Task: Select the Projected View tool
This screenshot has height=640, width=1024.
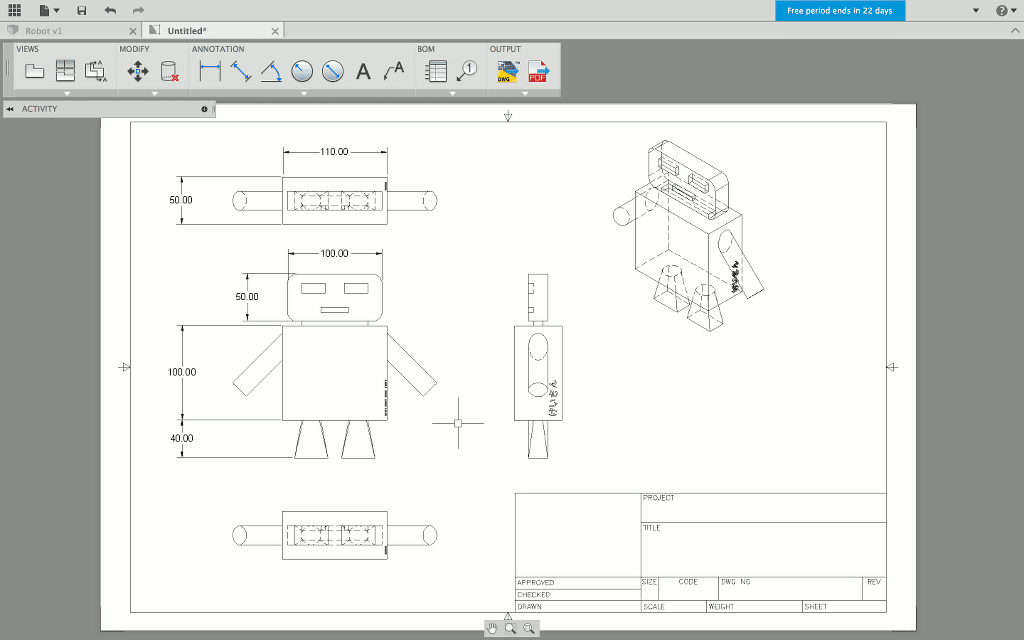Action: [65, 71]
